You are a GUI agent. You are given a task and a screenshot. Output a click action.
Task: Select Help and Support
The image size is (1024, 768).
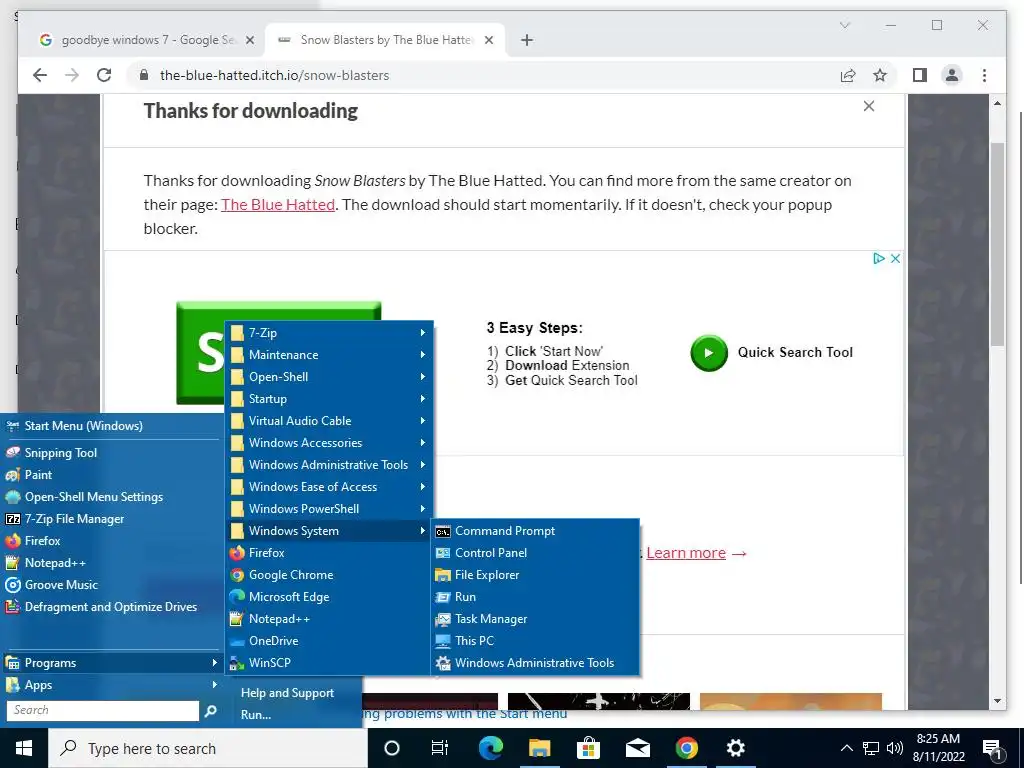coord(287,693)
